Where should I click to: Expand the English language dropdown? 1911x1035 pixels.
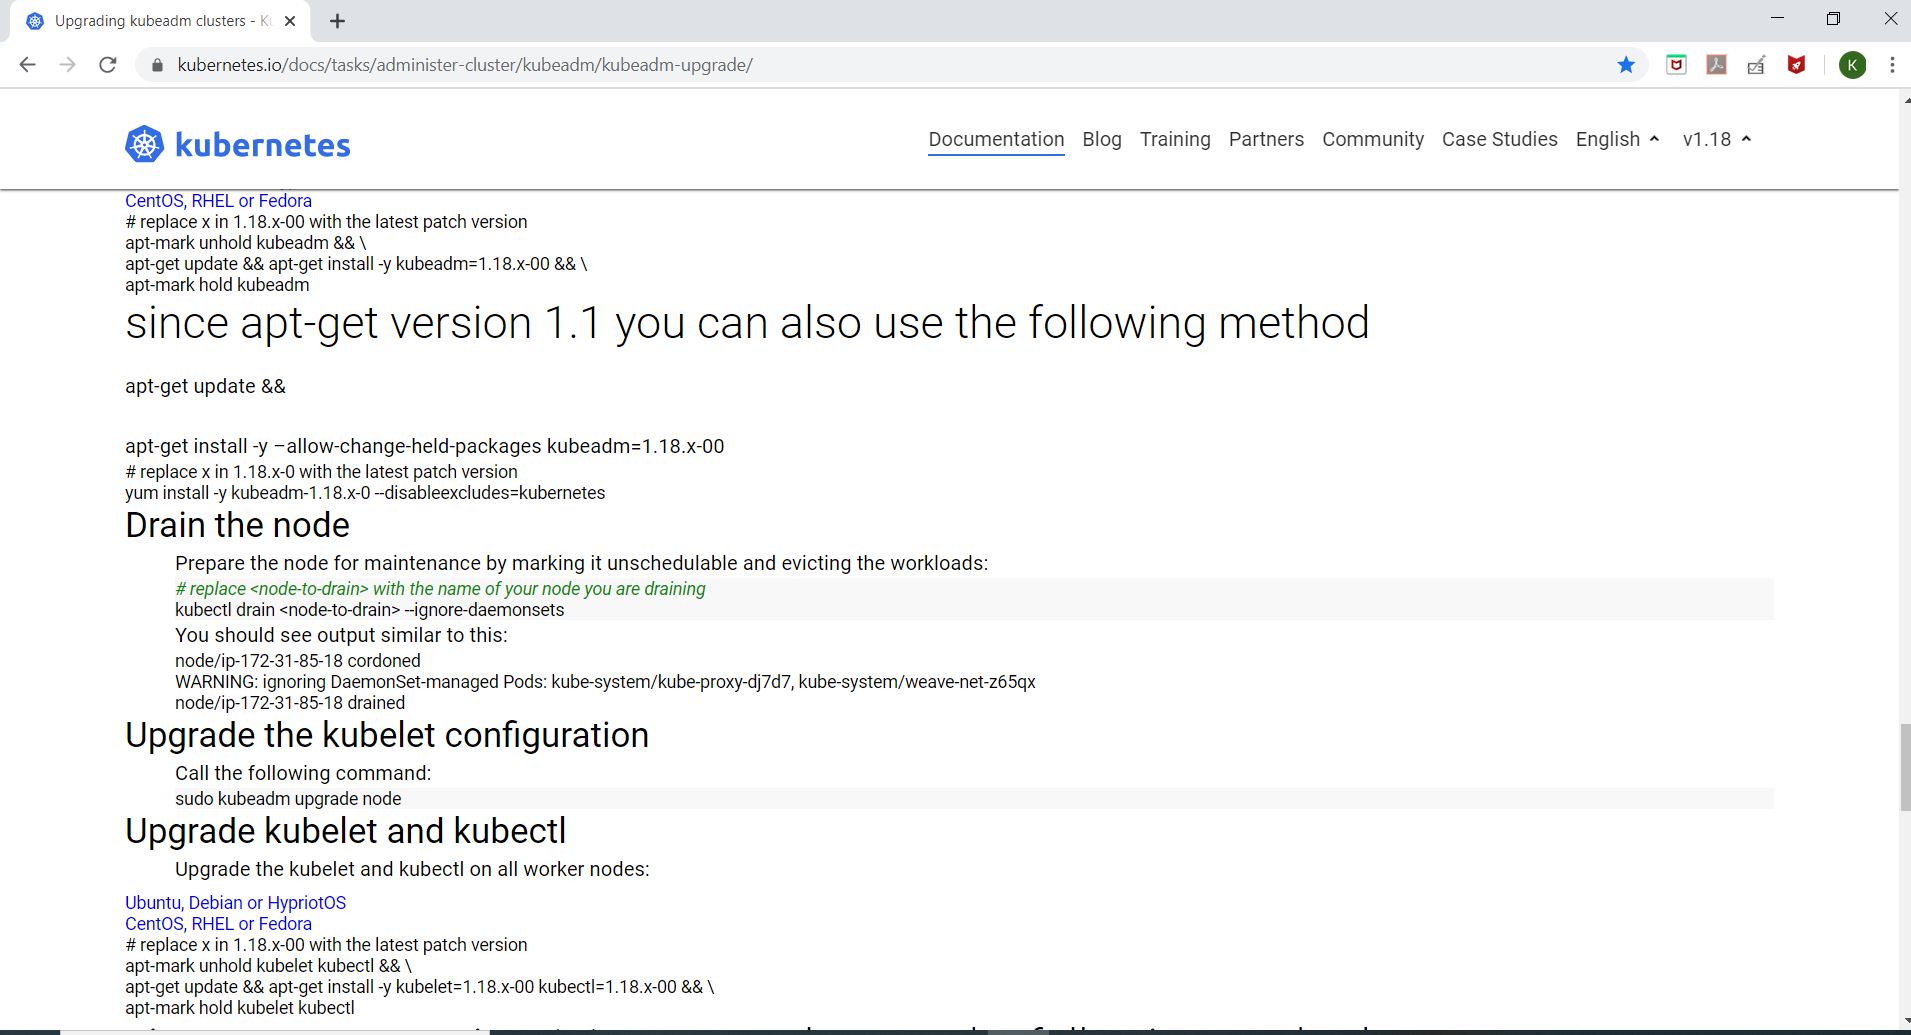click(x=1617, y=139)
